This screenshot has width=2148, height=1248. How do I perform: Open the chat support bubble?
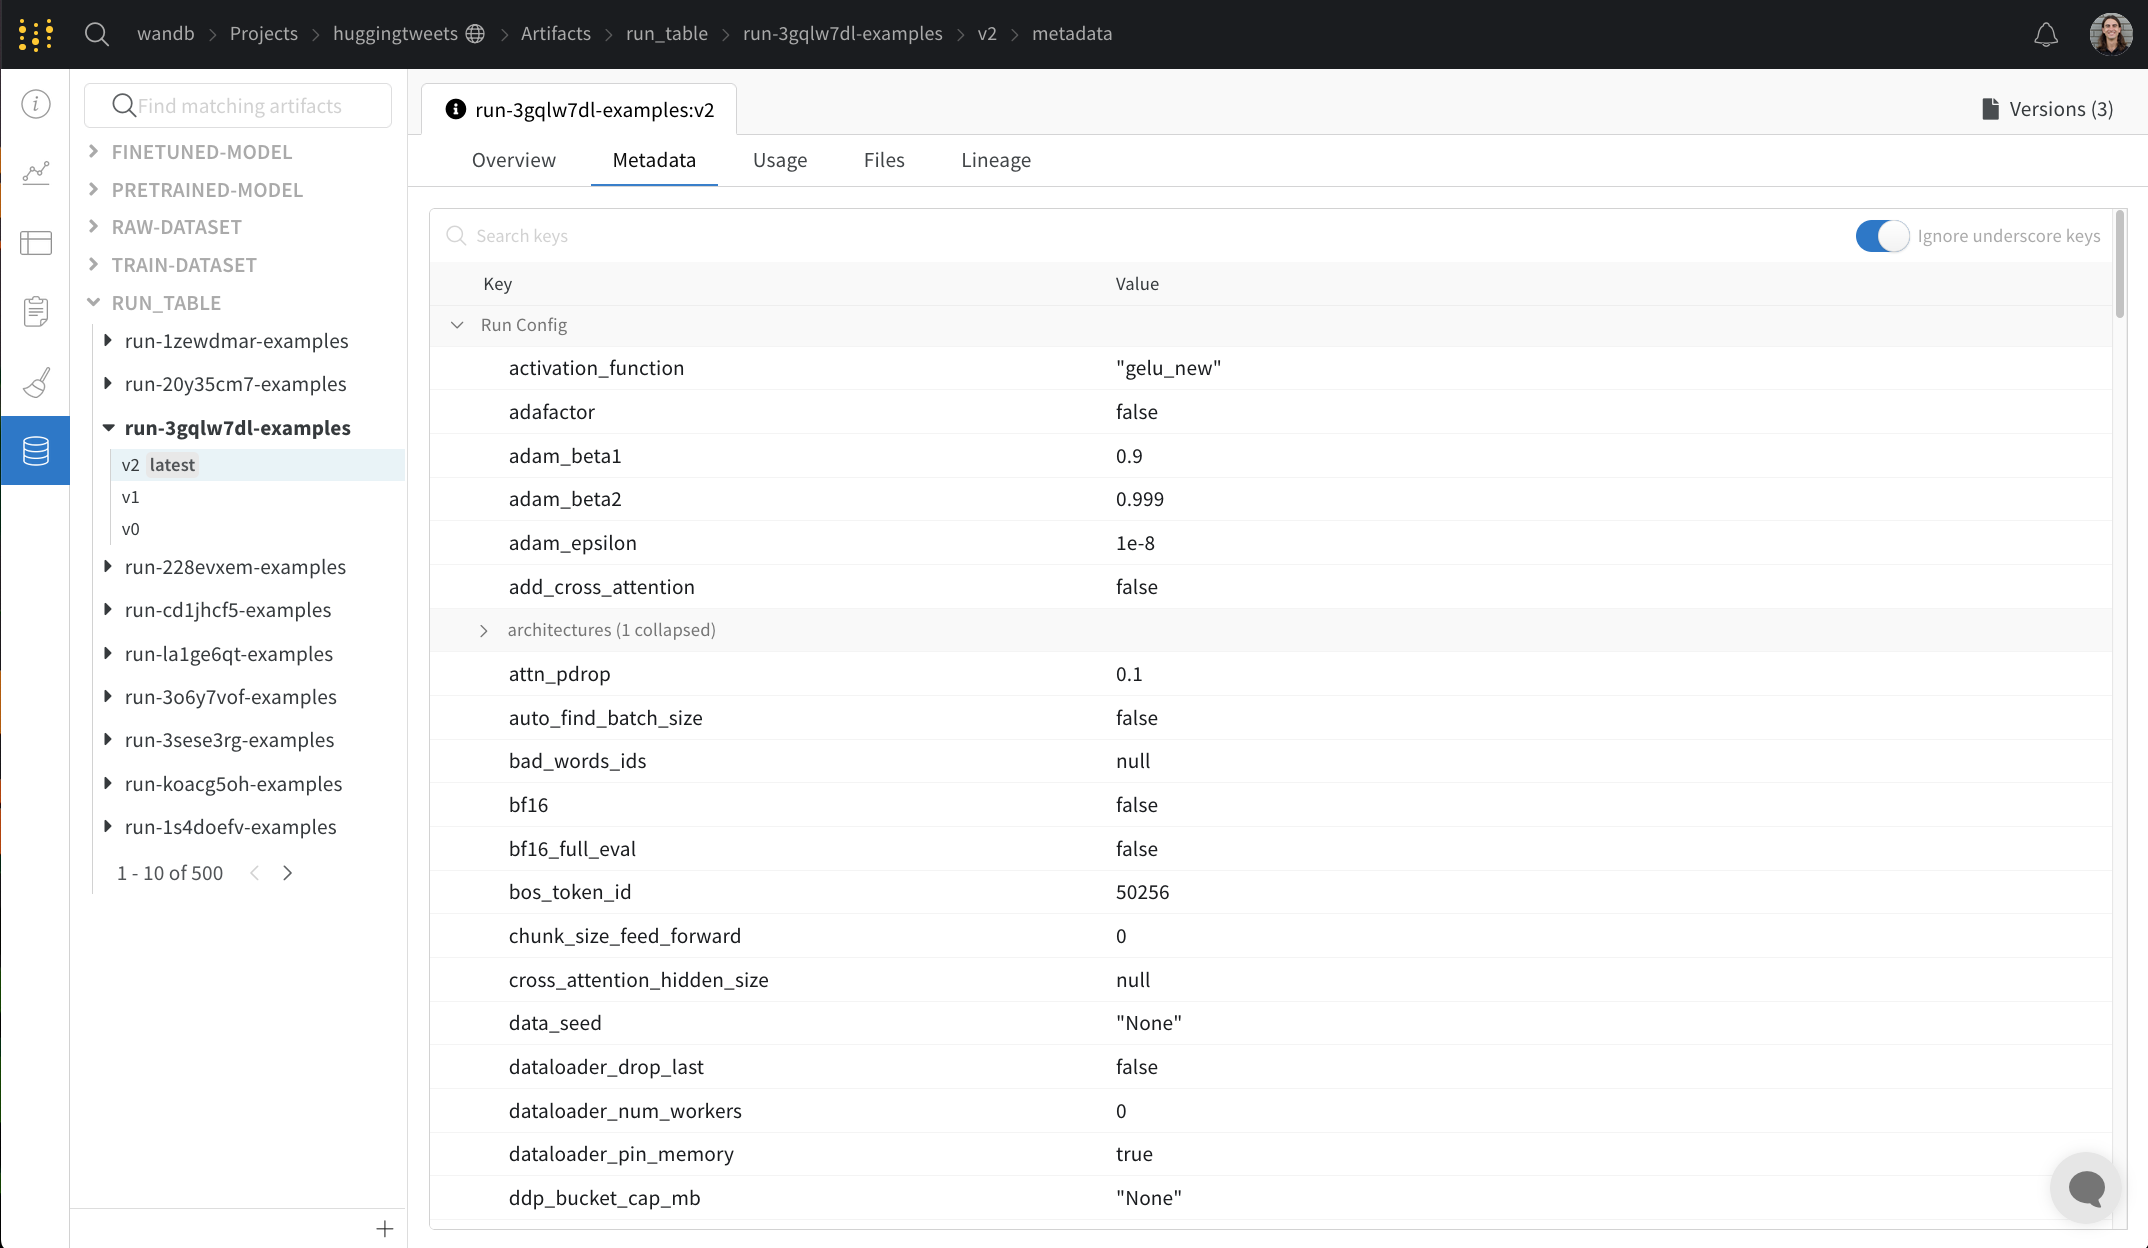tap(2086, 1188)
